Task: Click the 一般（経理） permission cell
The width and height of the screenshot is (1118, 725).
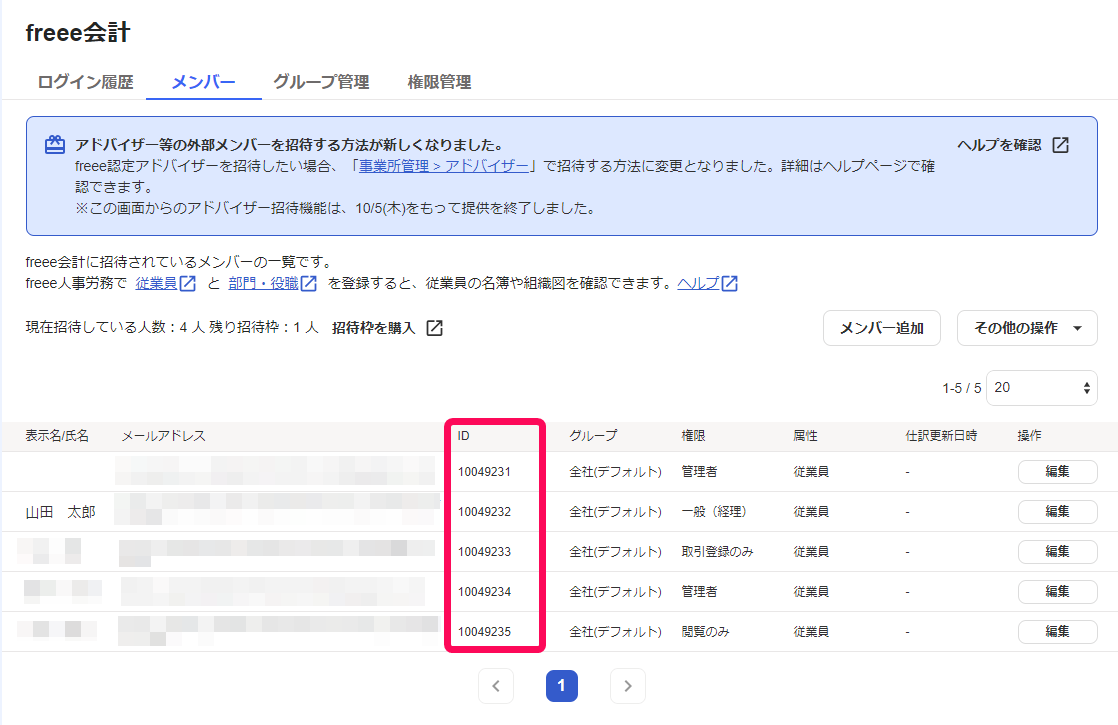Action: click(x=714, y=512)
